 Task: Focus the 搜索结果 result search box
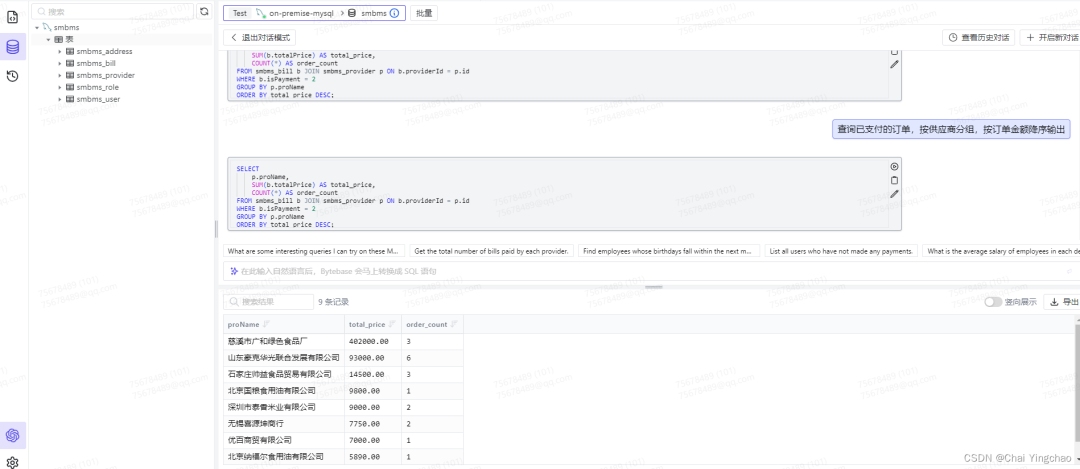(x=268, y=302)
